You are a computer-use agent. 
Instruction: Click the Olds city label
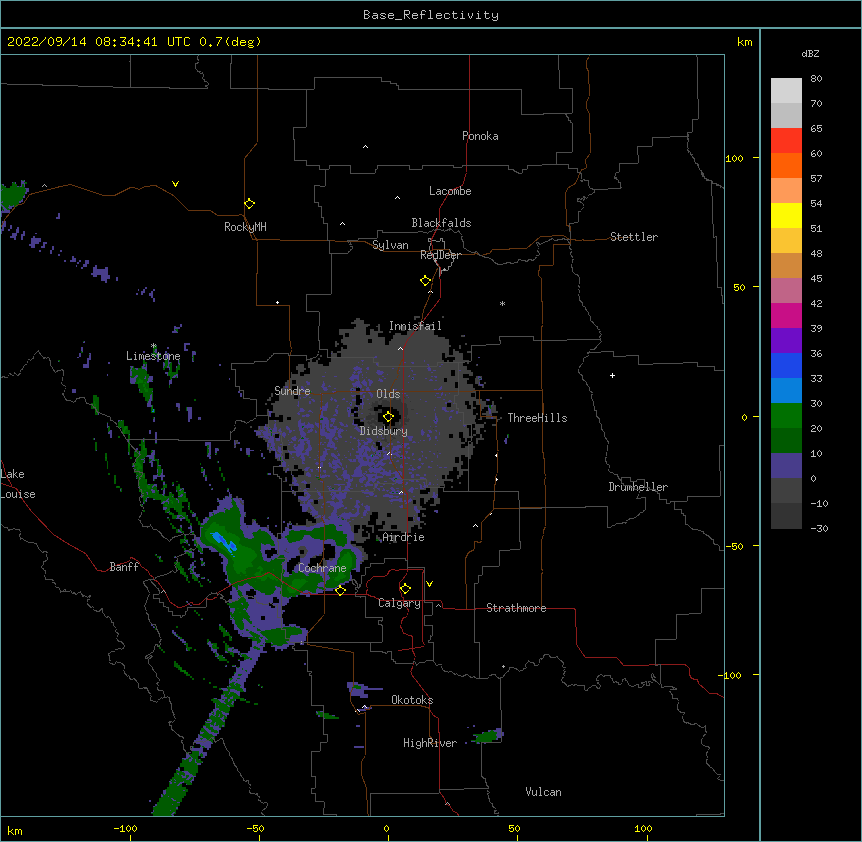pos(388,394)
